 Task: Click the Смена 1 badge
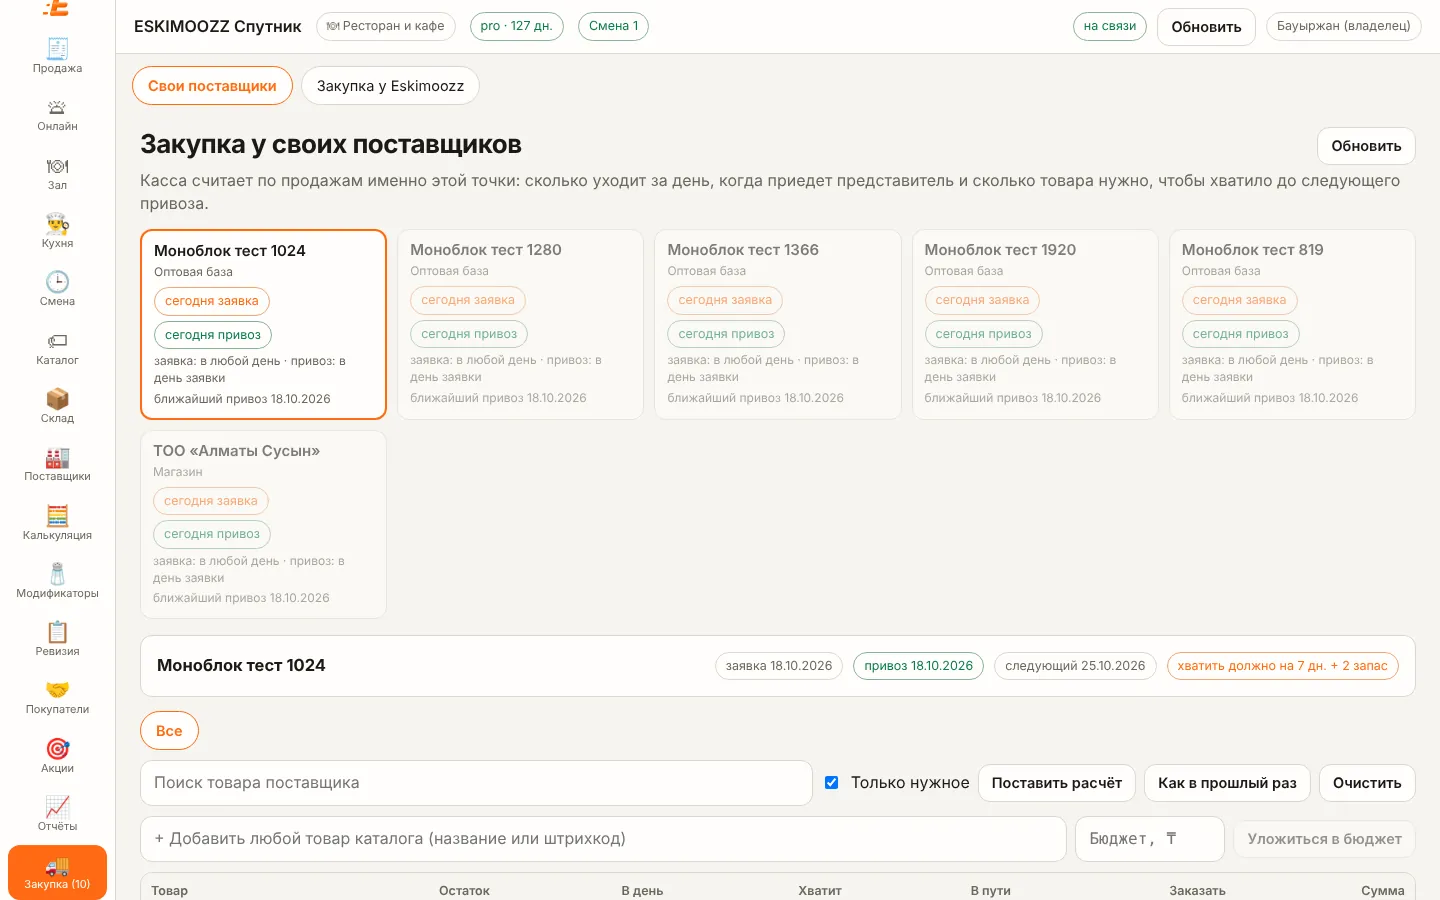[613, 26]
